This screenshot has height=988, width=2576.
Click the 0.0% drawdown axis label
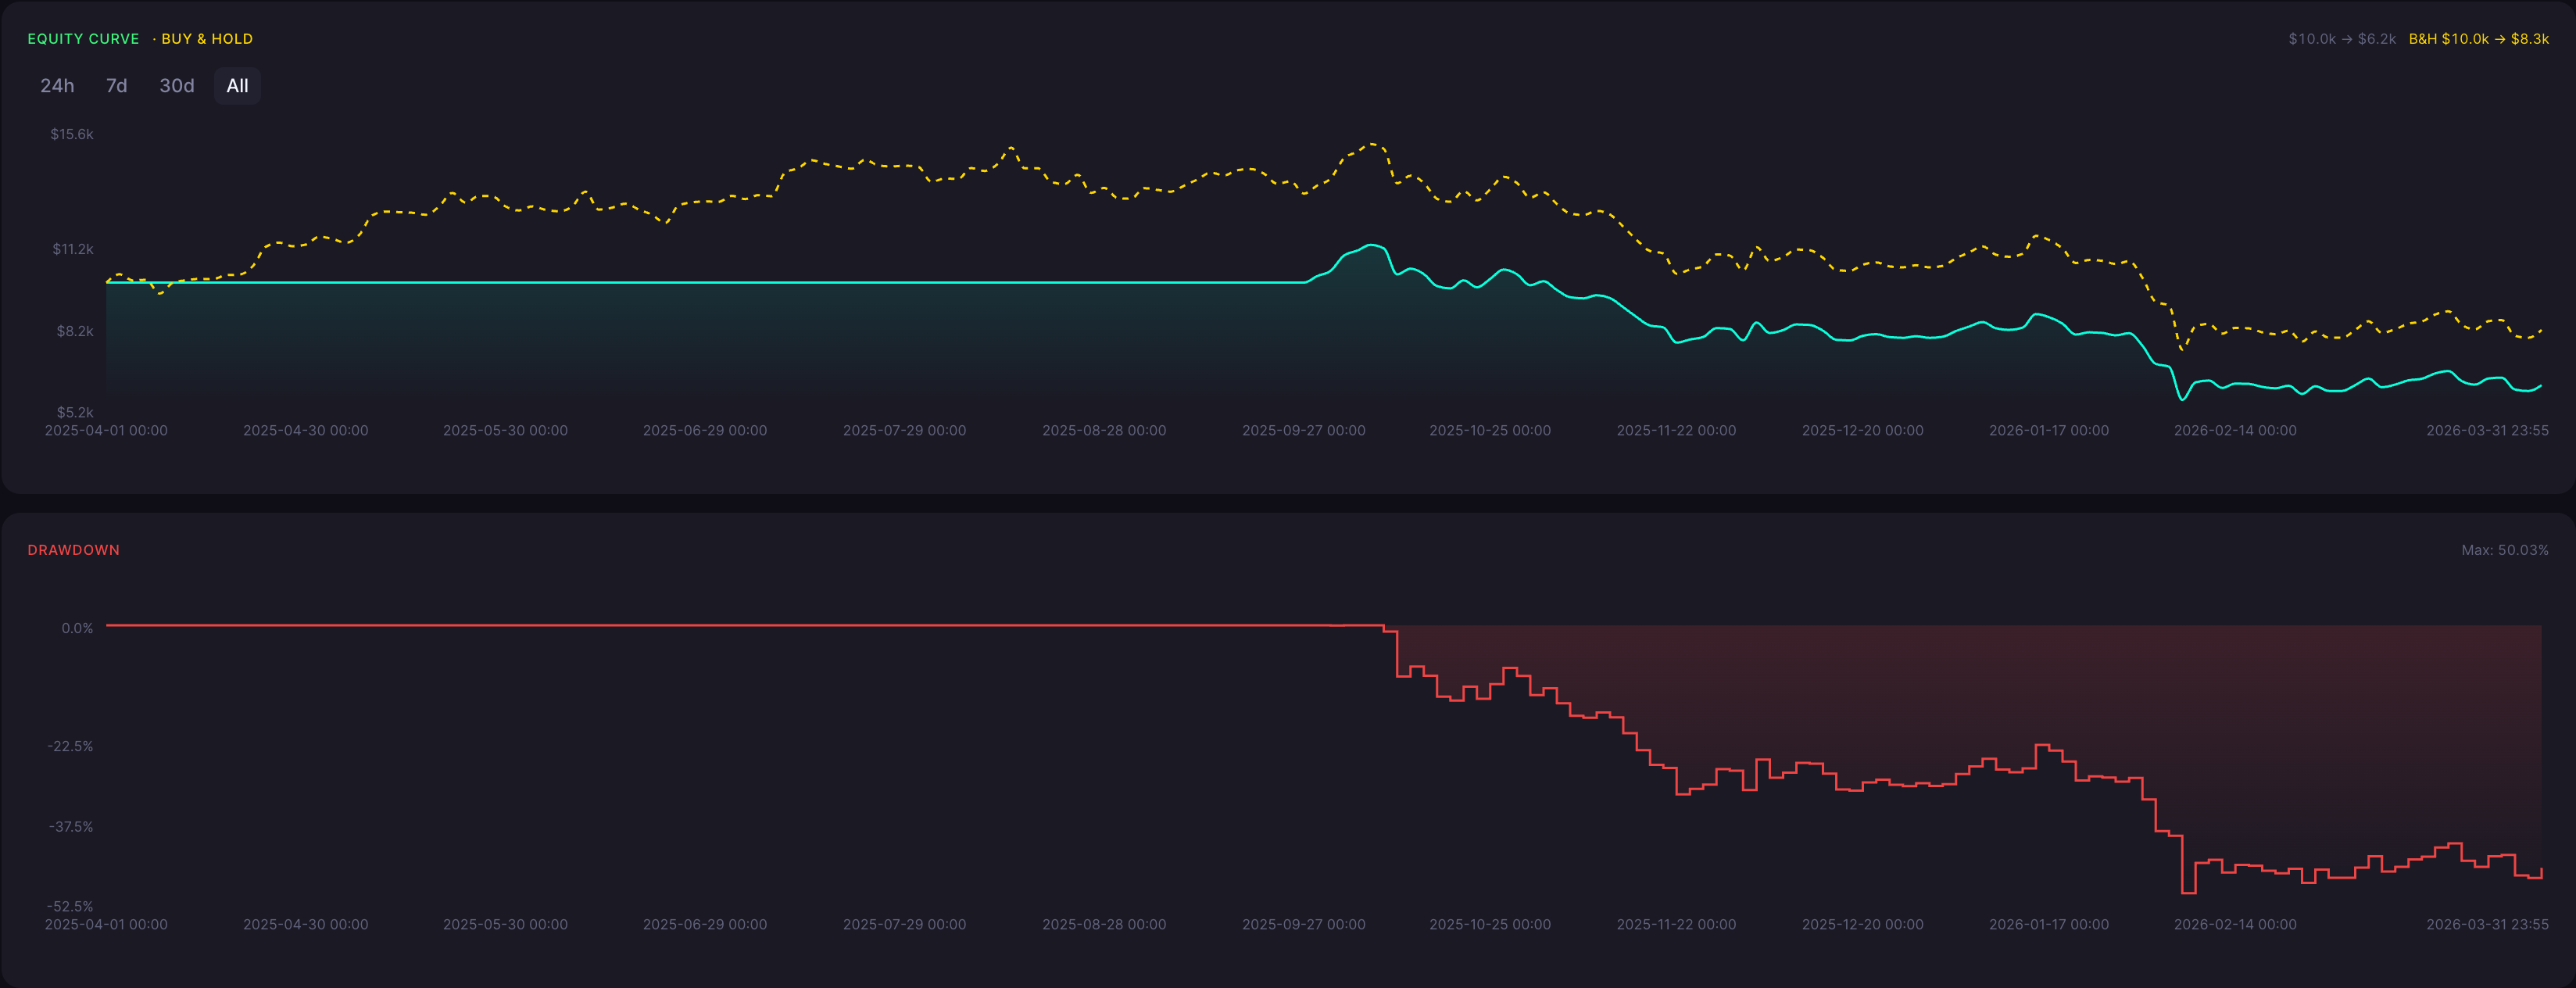(x=77, y=628)
